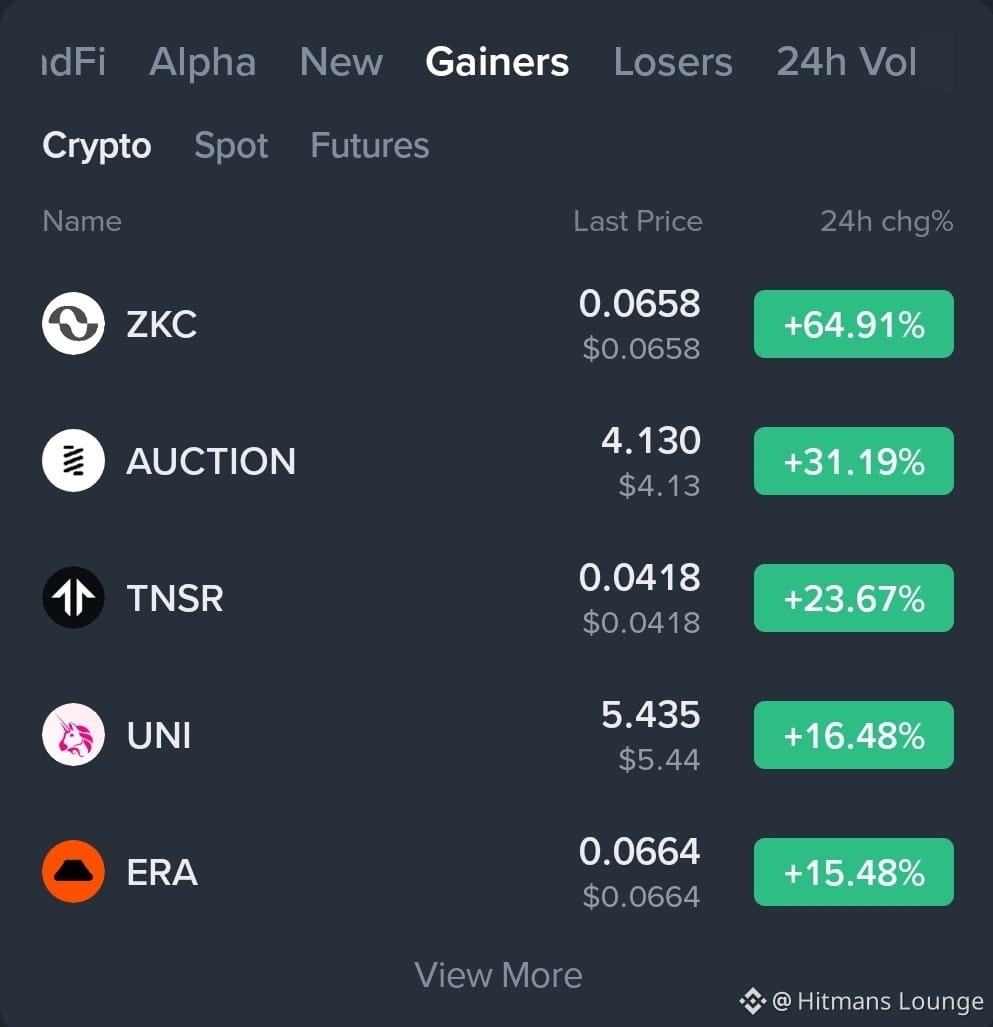Click the Binance logo in the watermark
Screen dimensions: 993x1027
click(x=753, y=1001)
